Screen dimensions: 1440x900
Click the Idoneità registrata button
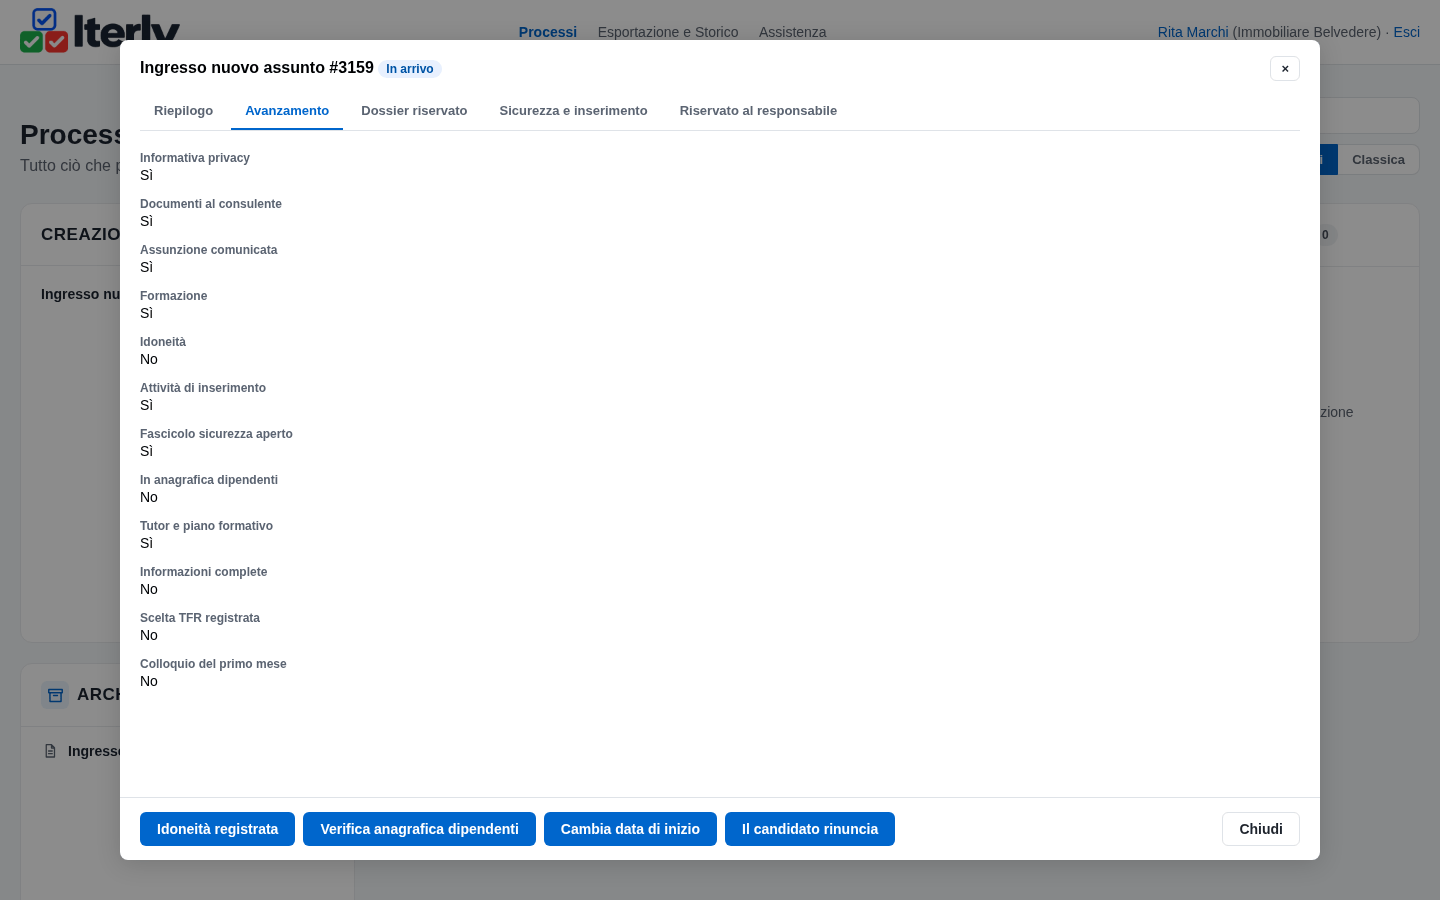point(217,829)
